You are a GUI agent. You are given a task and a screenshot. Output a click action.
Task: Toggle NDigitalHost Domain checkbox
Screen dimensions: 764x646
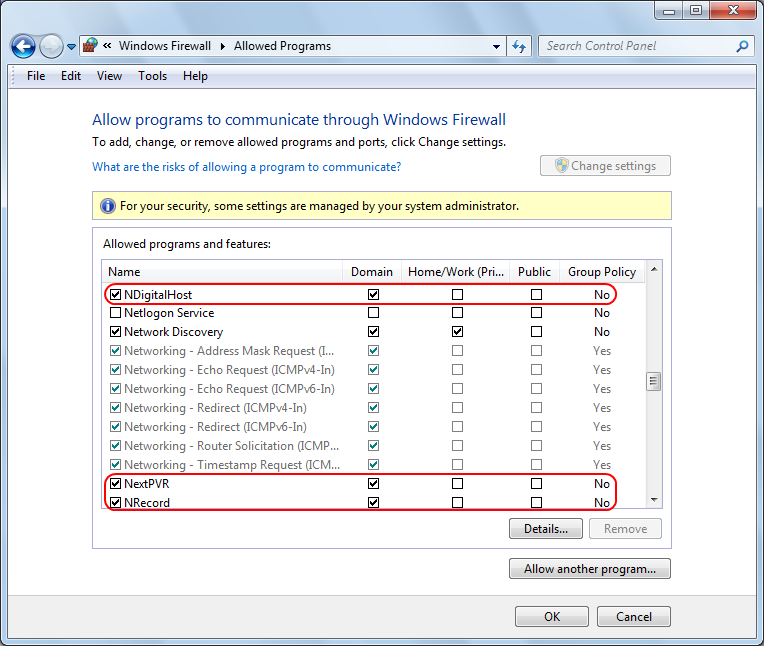(373, 295)
